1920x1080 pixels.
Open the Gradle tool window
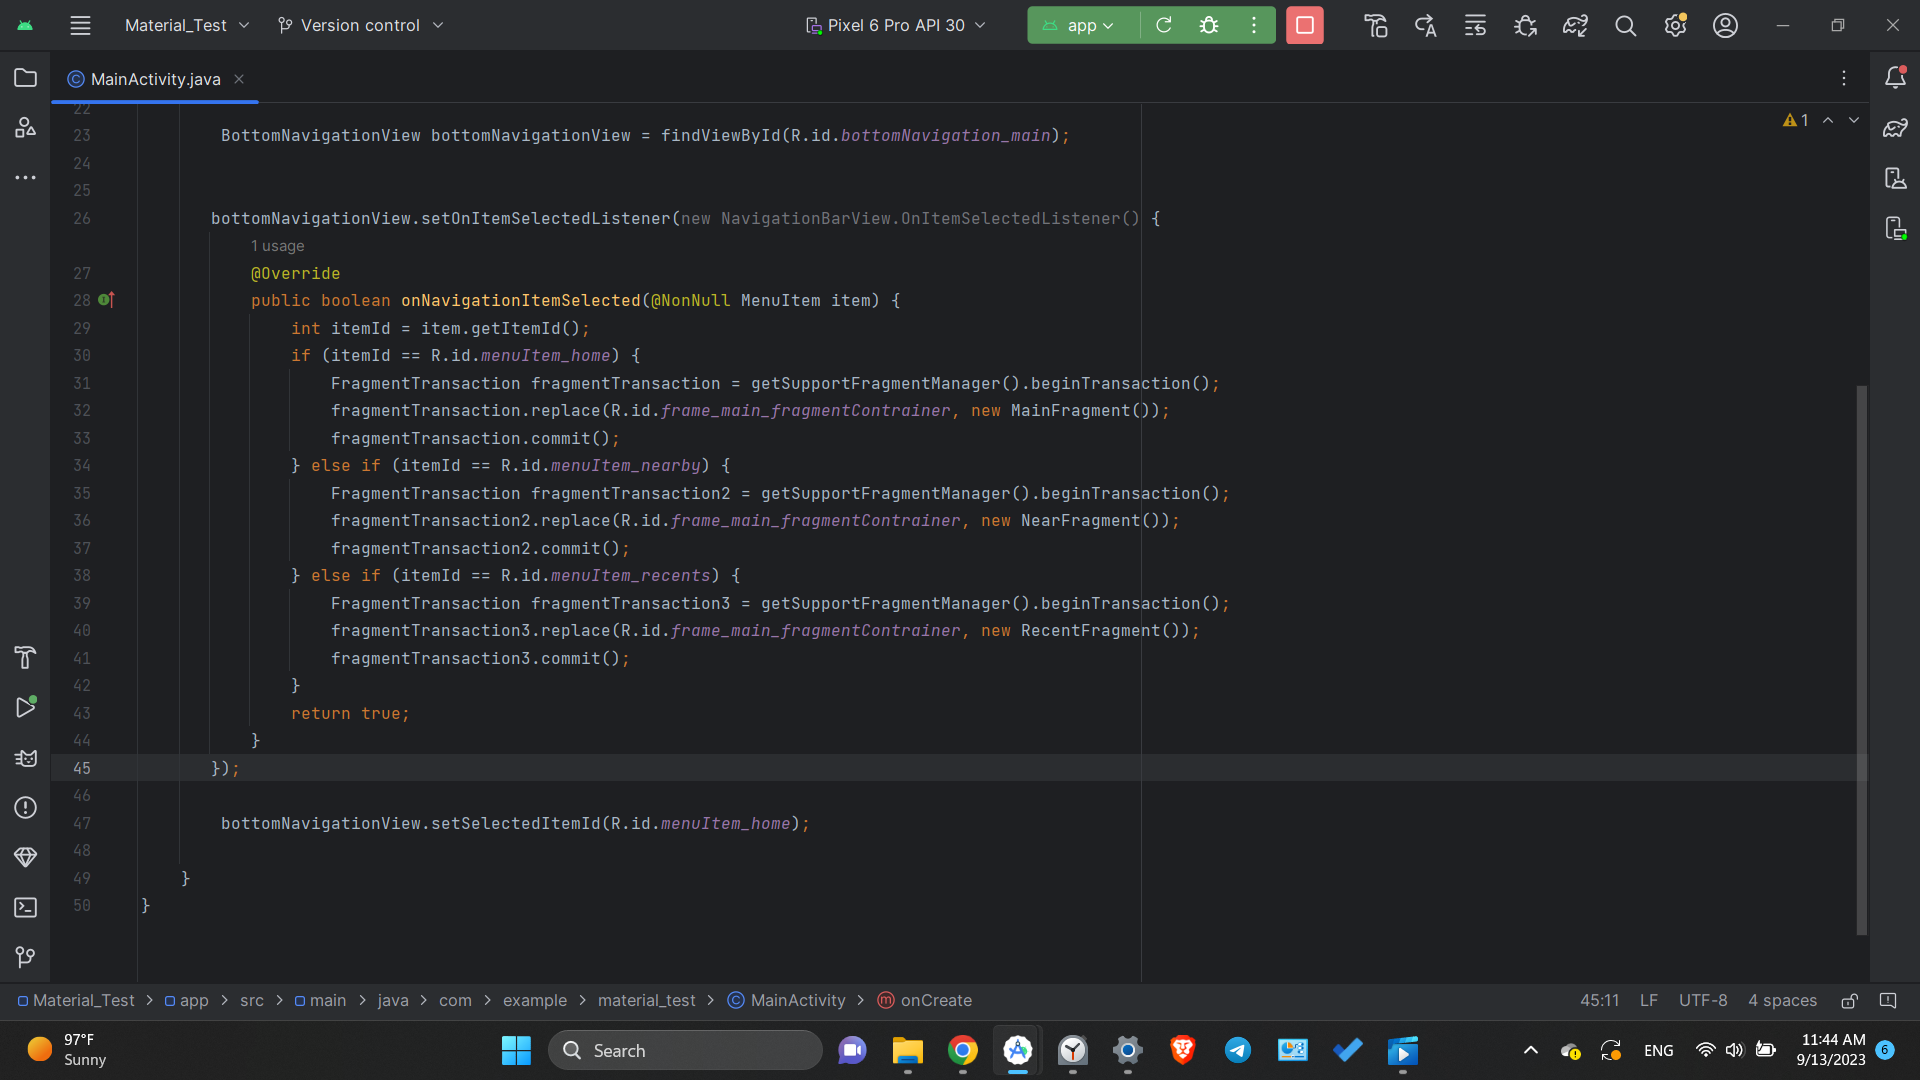(x=1895, y=128)
